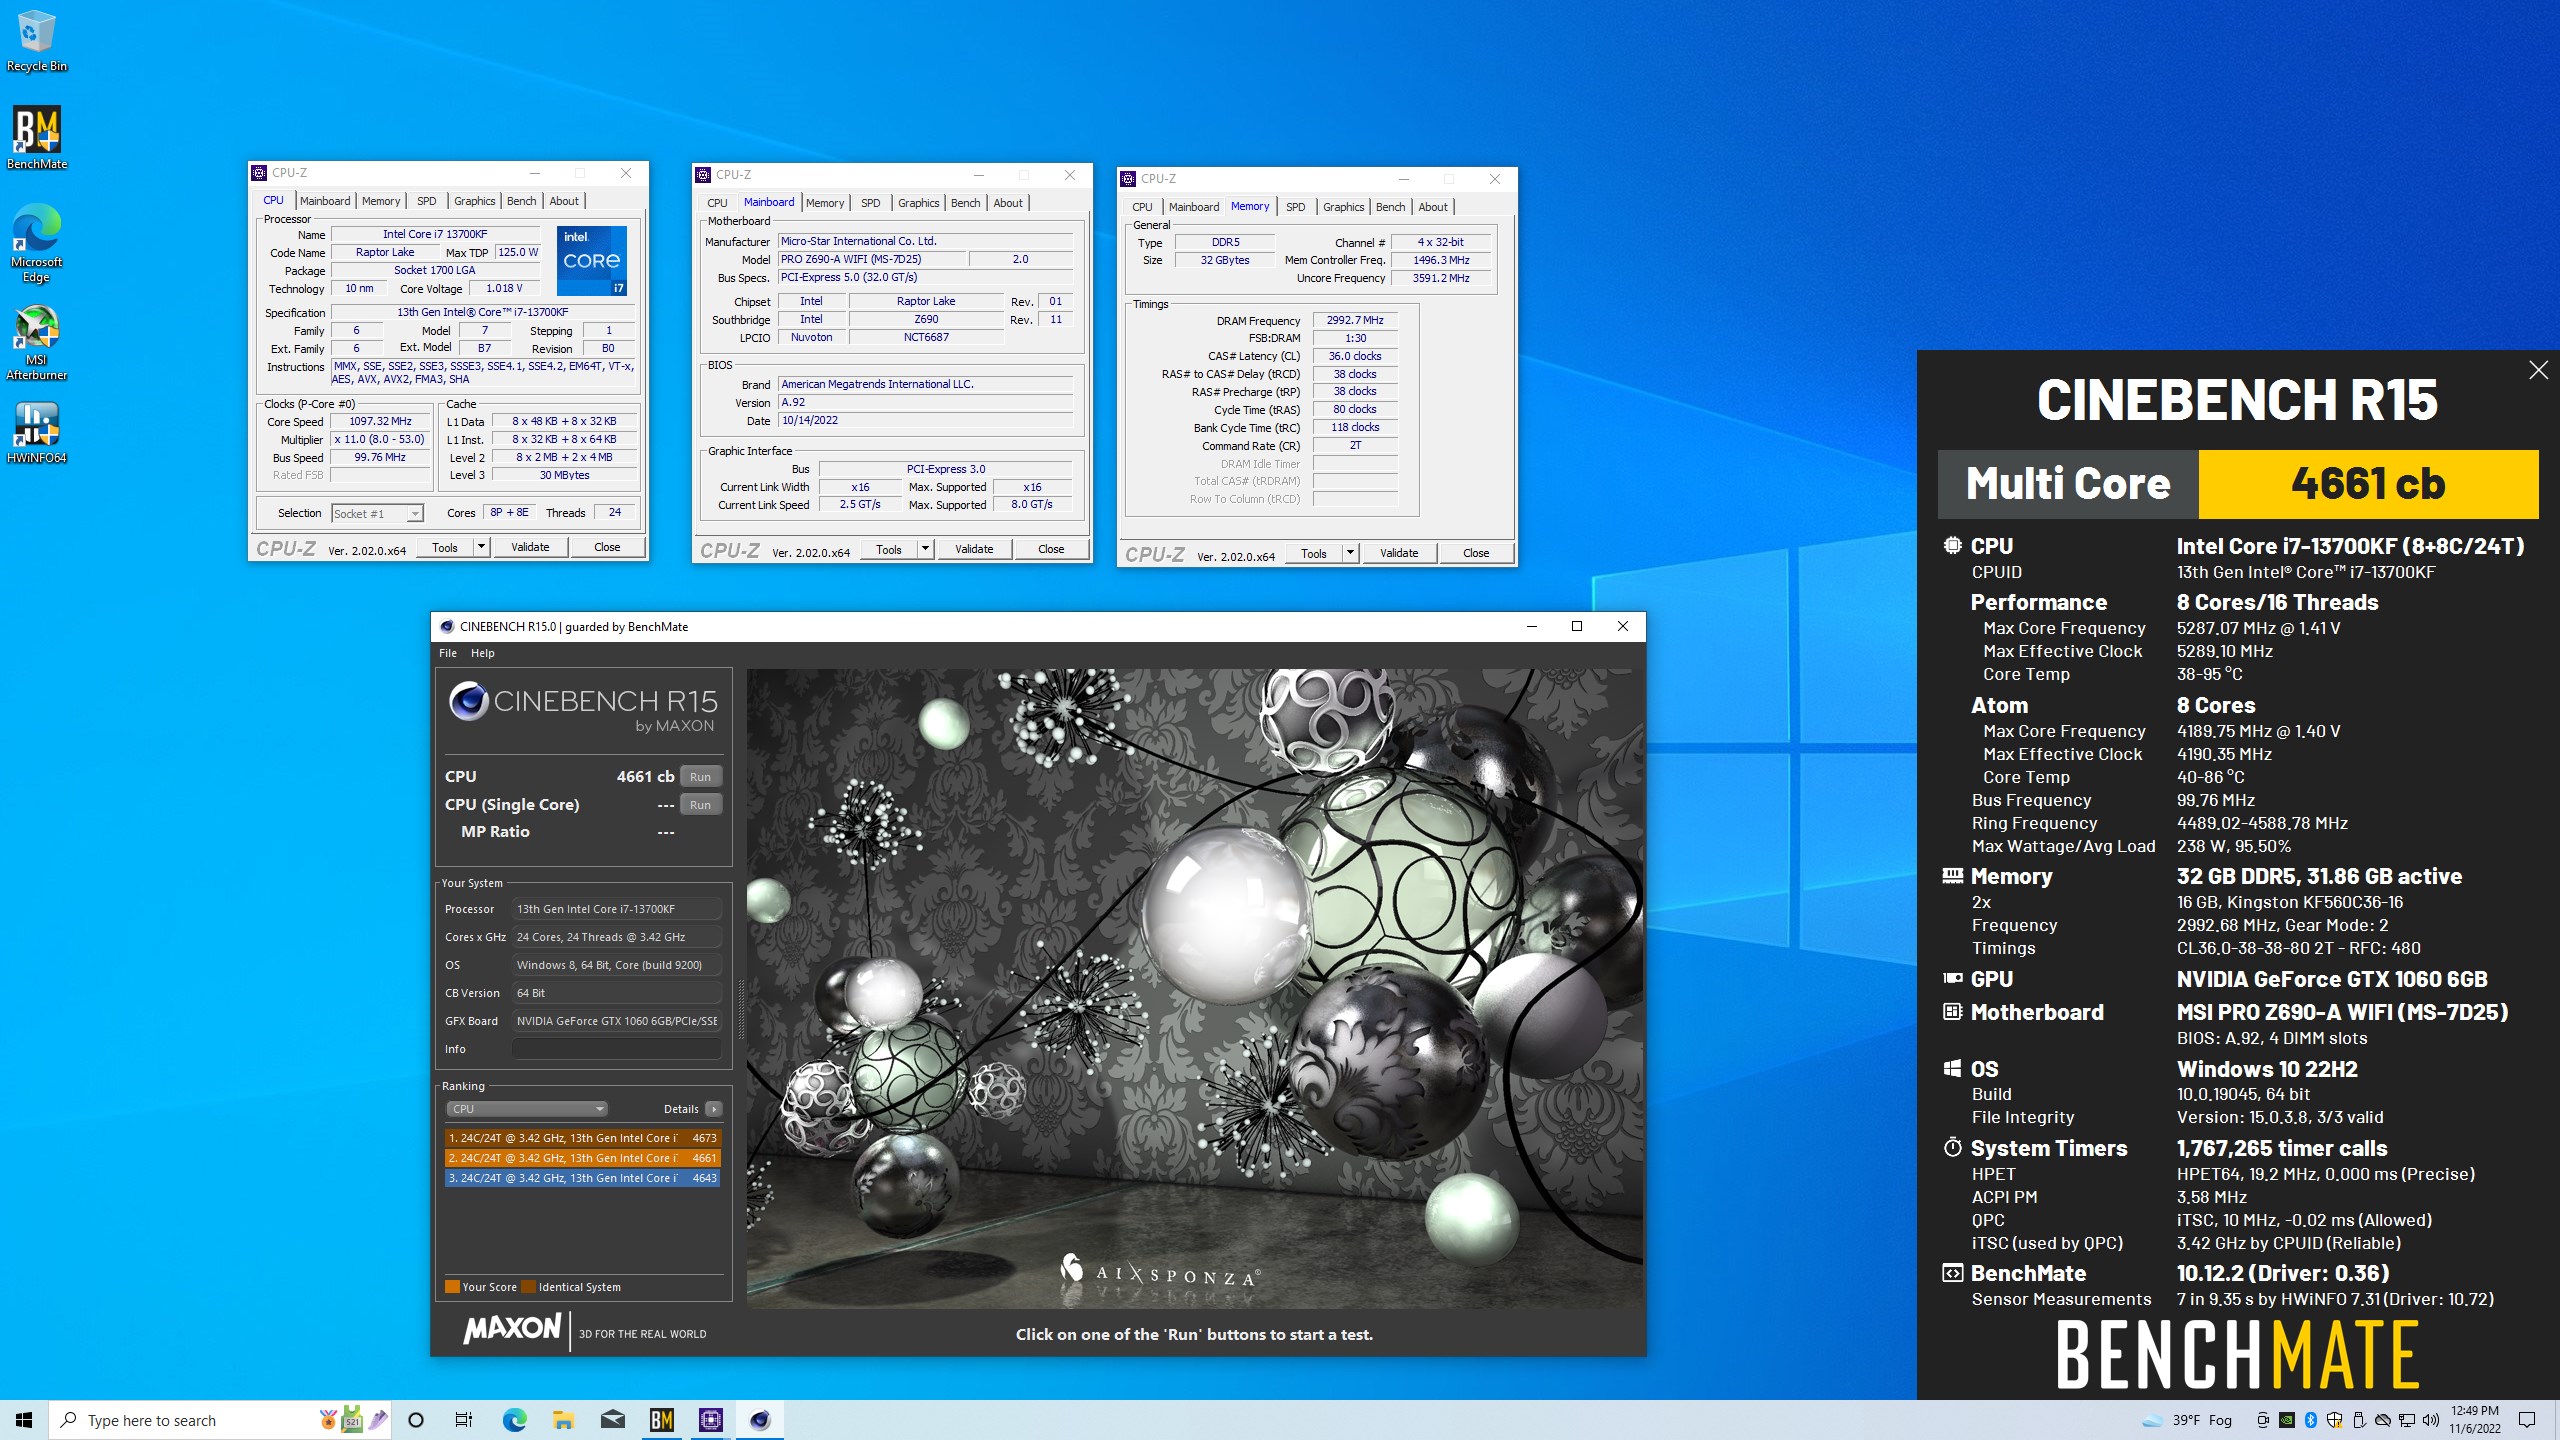Open the Windows Start menu

[24, 1420]
